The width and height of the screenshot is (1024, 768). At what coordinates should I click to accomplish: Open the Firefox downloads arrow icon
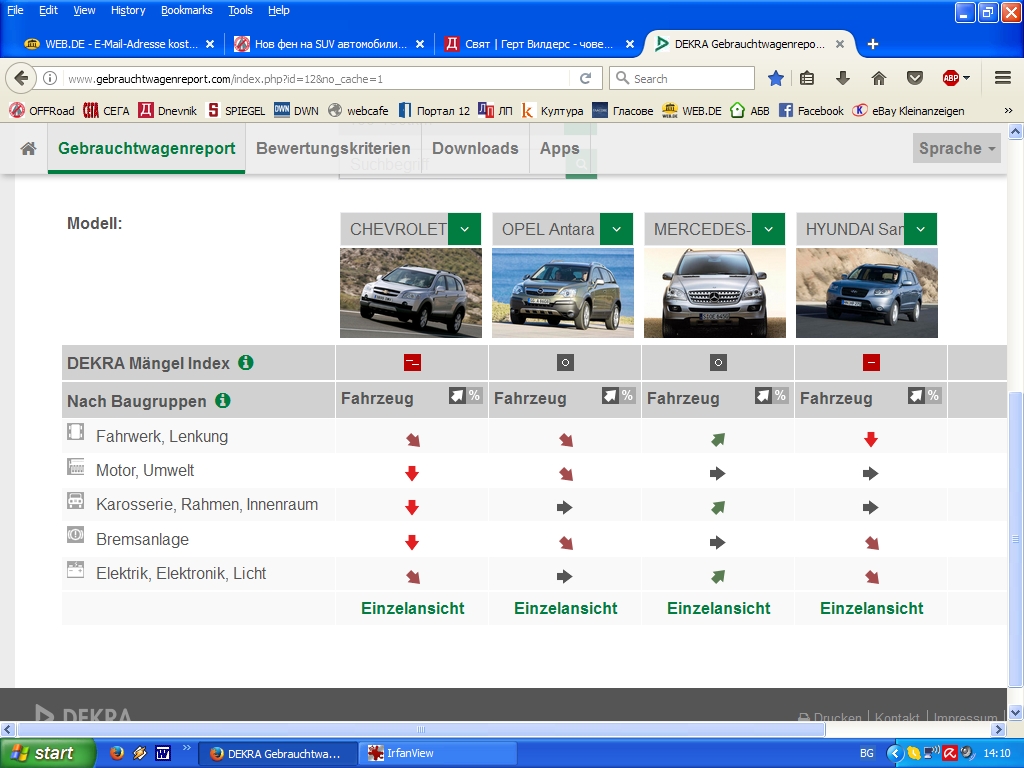tap(843, 78)
